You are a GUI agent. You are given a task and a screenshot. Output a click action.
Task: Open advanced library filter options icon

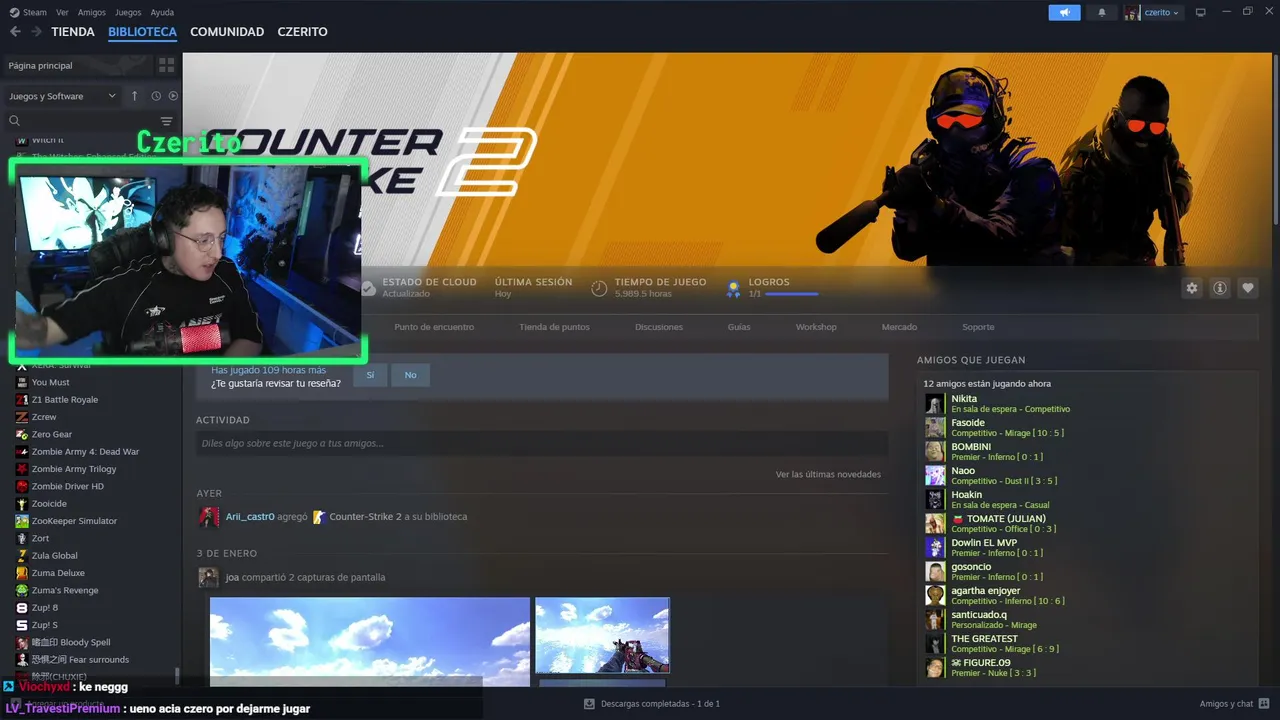pyautogui.click(x=167, y=121)
